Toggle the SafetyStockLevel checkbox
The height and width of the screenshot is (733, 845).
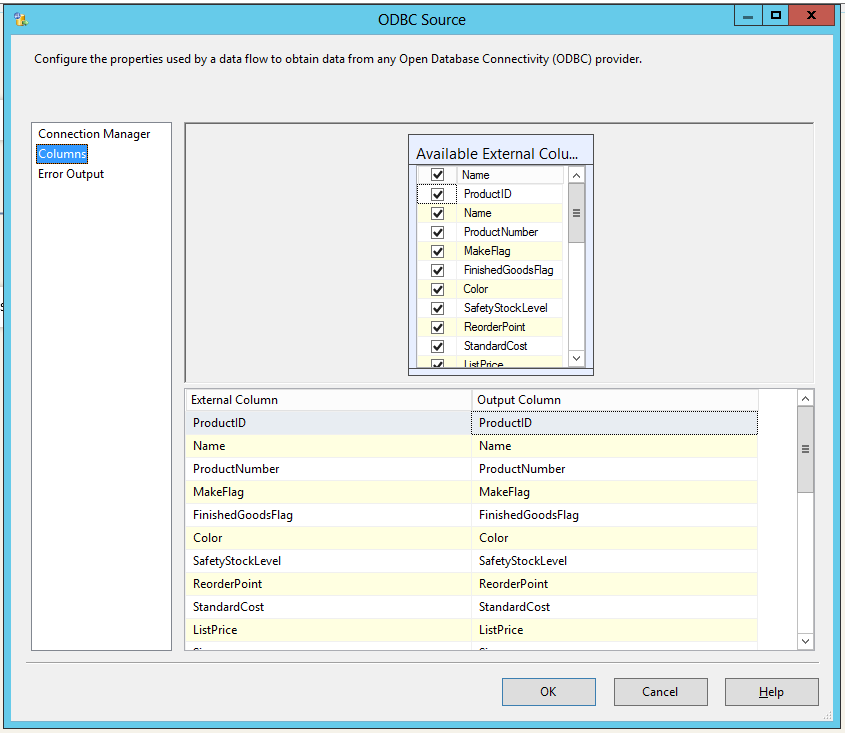coord(437,307)
